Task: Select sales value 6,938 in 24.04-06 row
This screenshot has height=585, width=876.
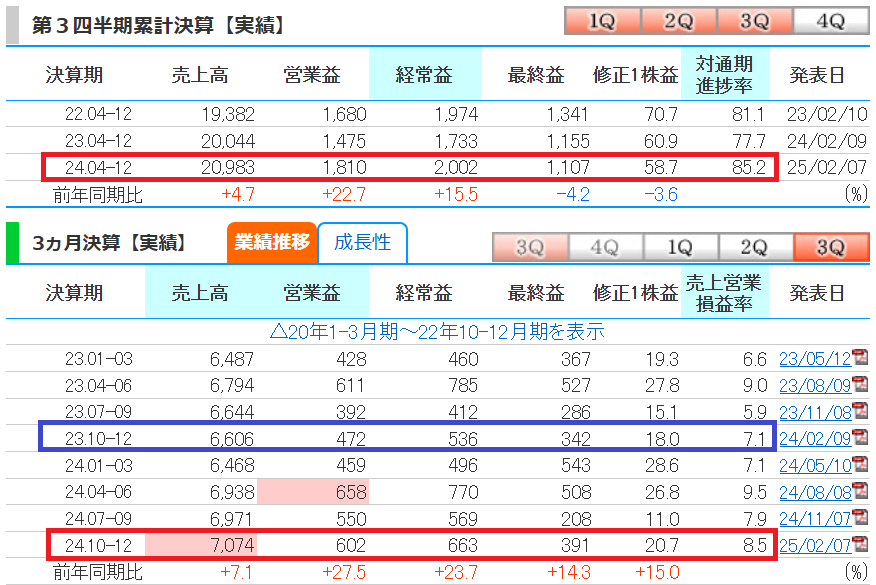Action: 232,492
